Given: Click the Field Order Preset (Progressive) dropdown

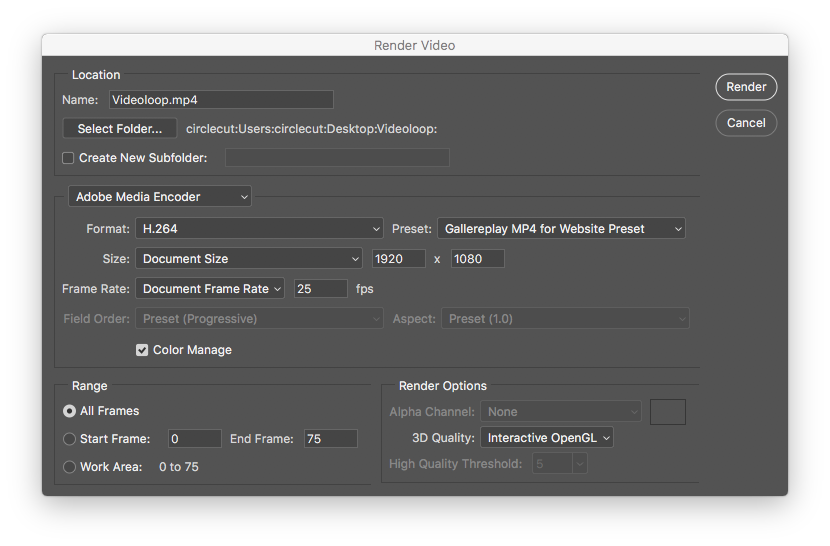Looking at the screenshot, I should pos(259,319).
